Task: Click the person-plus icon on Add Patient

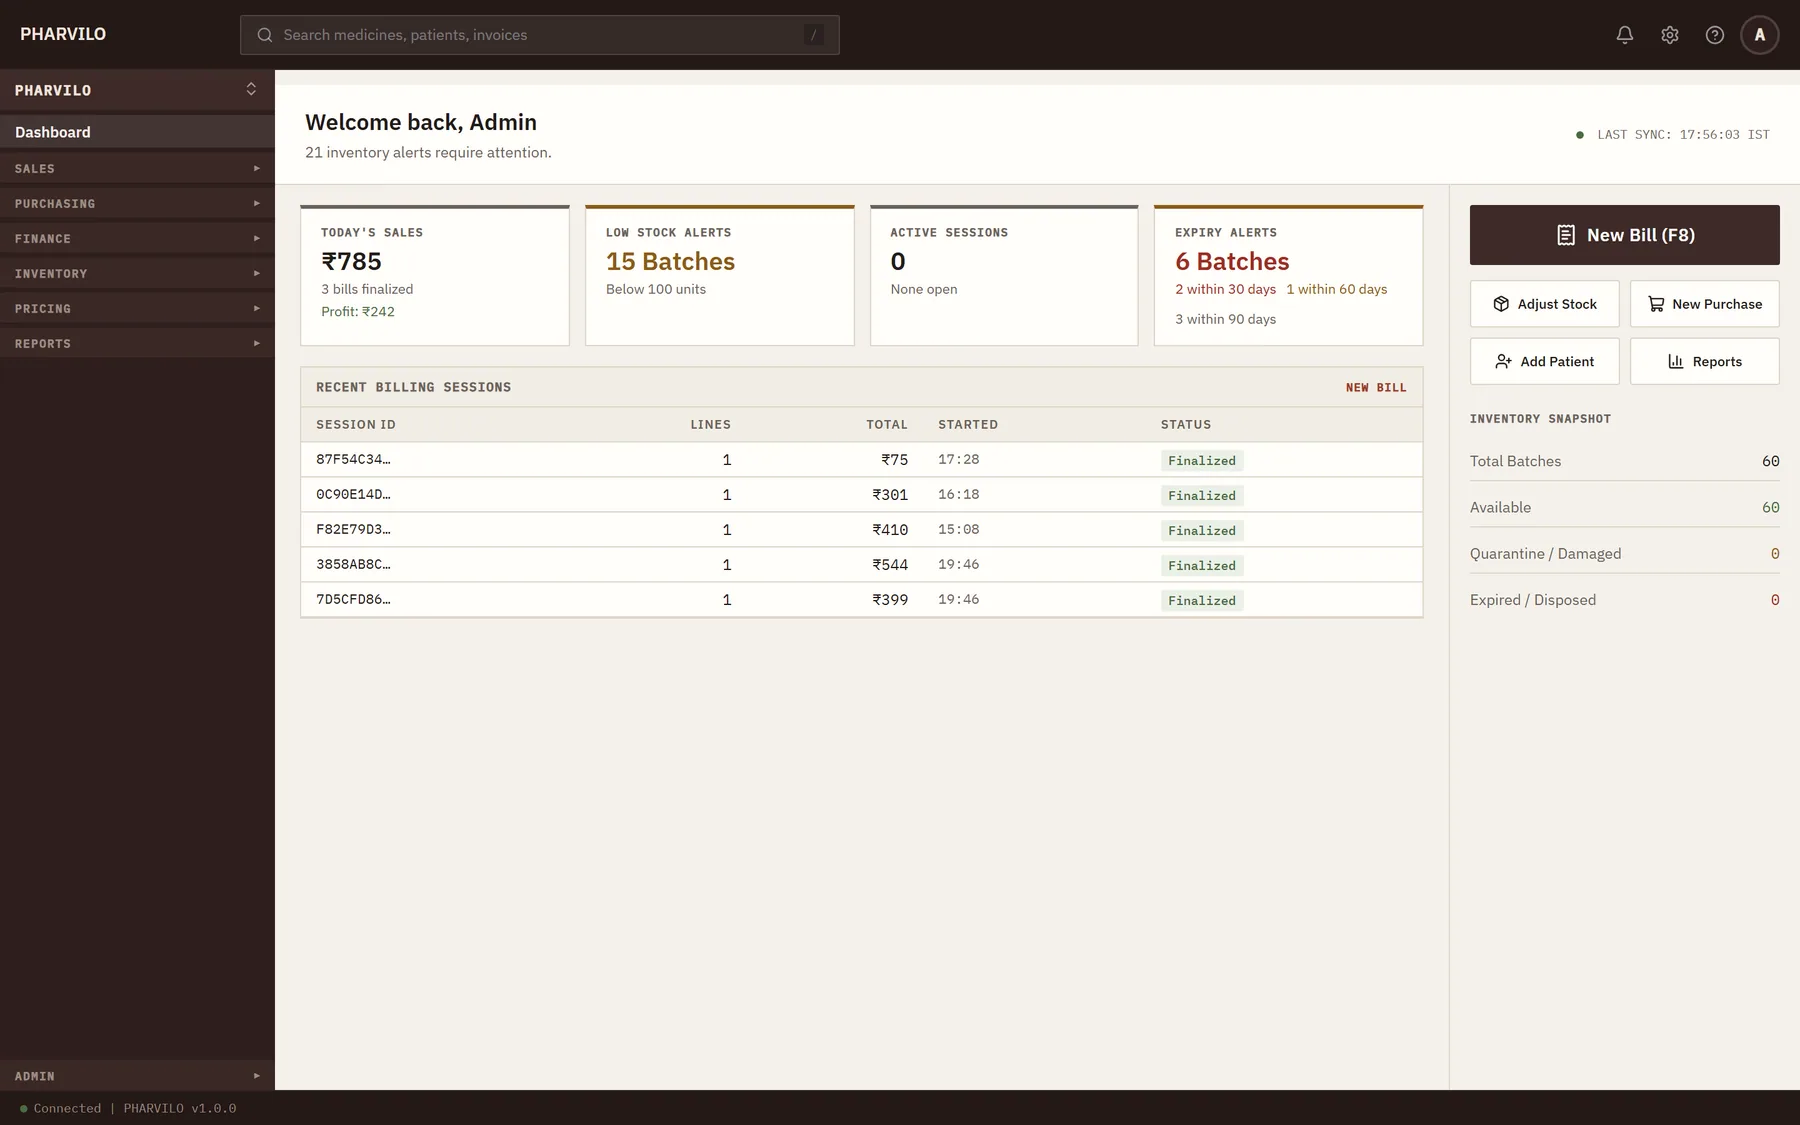Action: (1503, 362)
